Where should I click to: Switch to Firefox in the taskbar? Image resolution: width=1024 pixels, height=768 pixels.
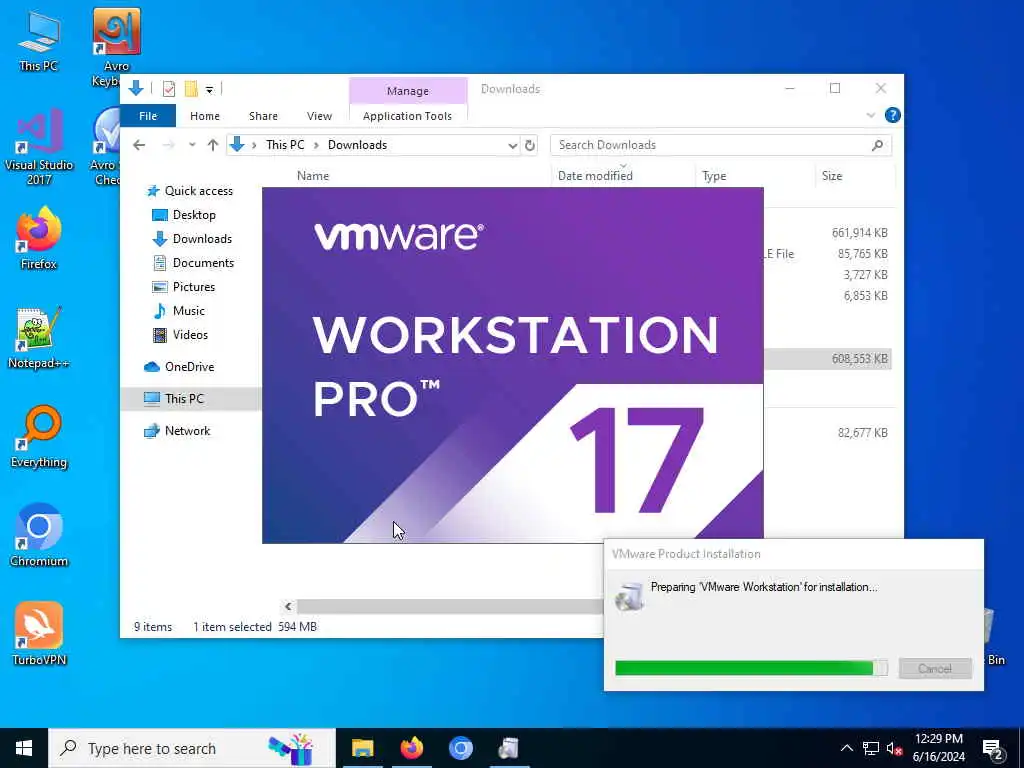pos(411,748)
